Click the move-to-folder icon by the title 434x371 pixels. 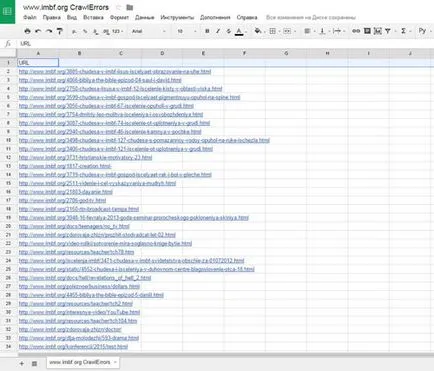pos(130,7)
